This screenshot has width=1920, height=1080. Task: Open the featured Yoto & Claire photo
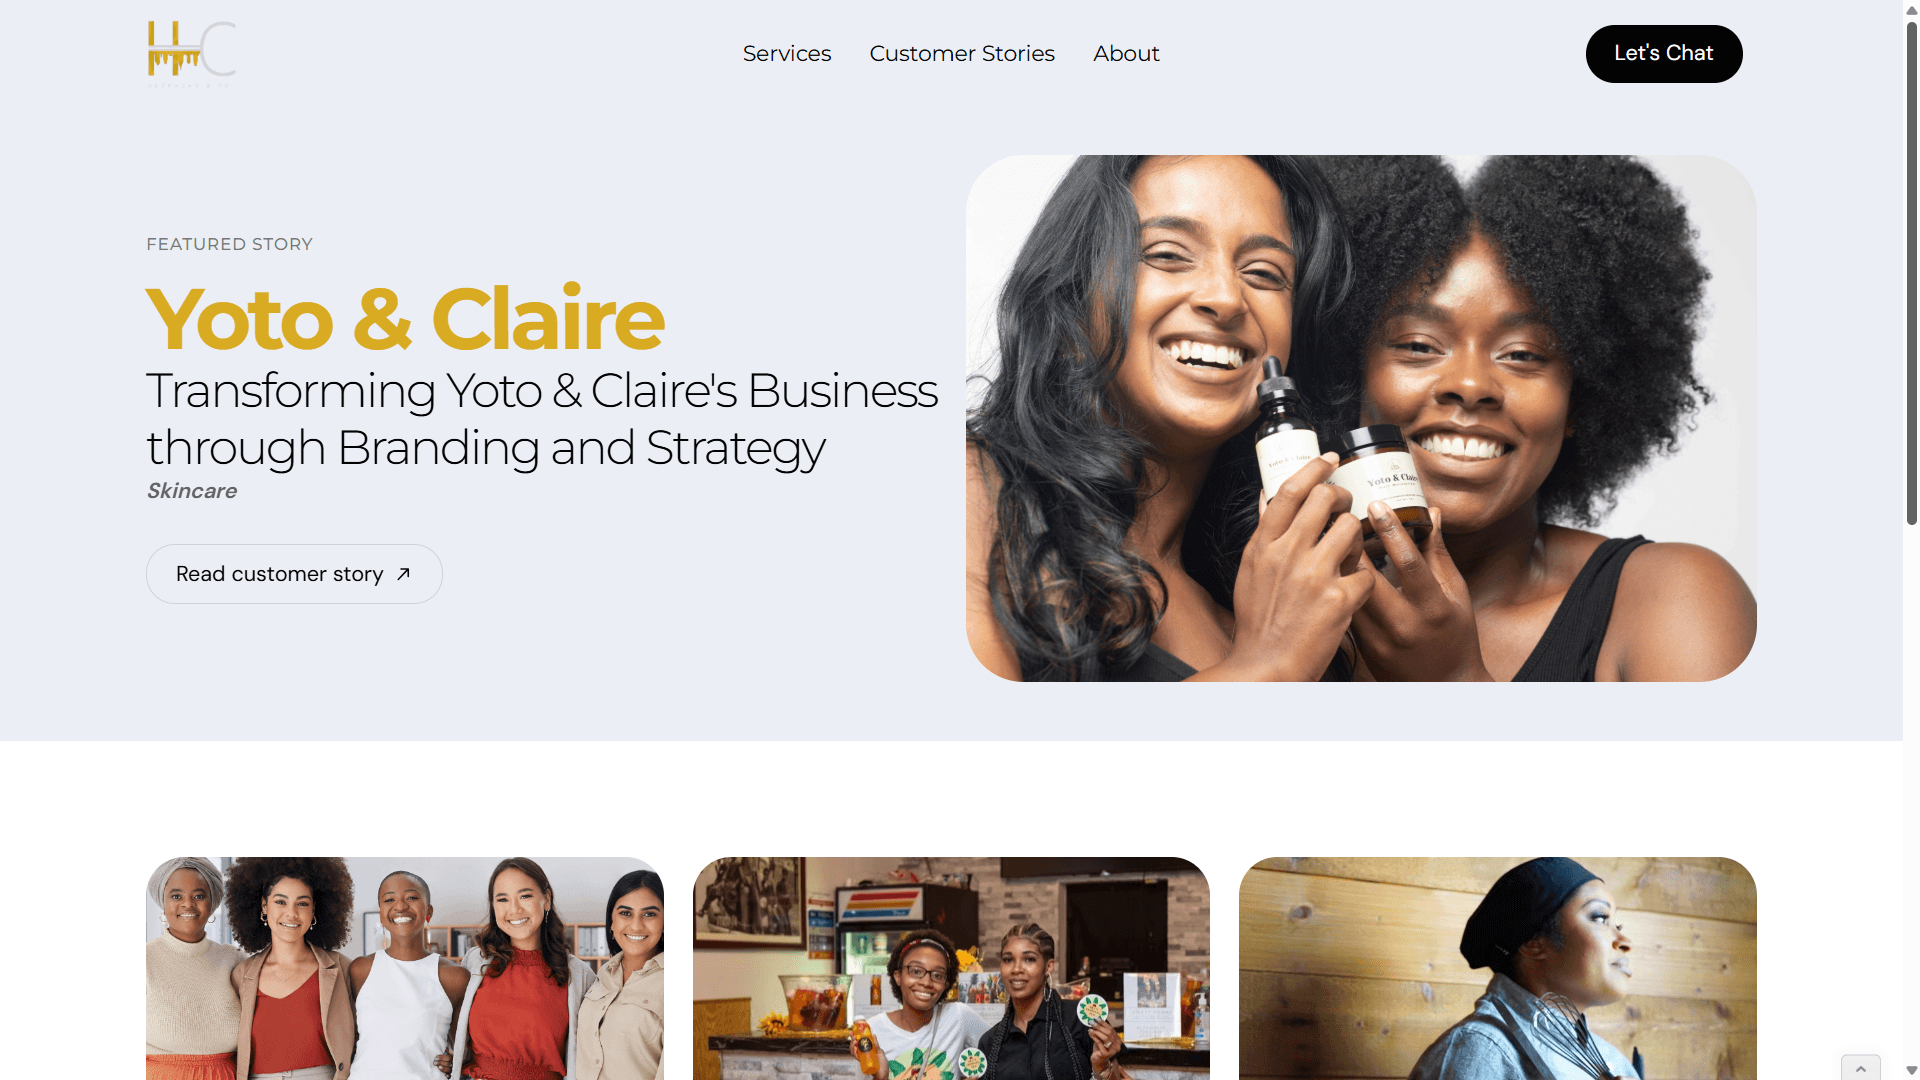[x=1361, y=418]
